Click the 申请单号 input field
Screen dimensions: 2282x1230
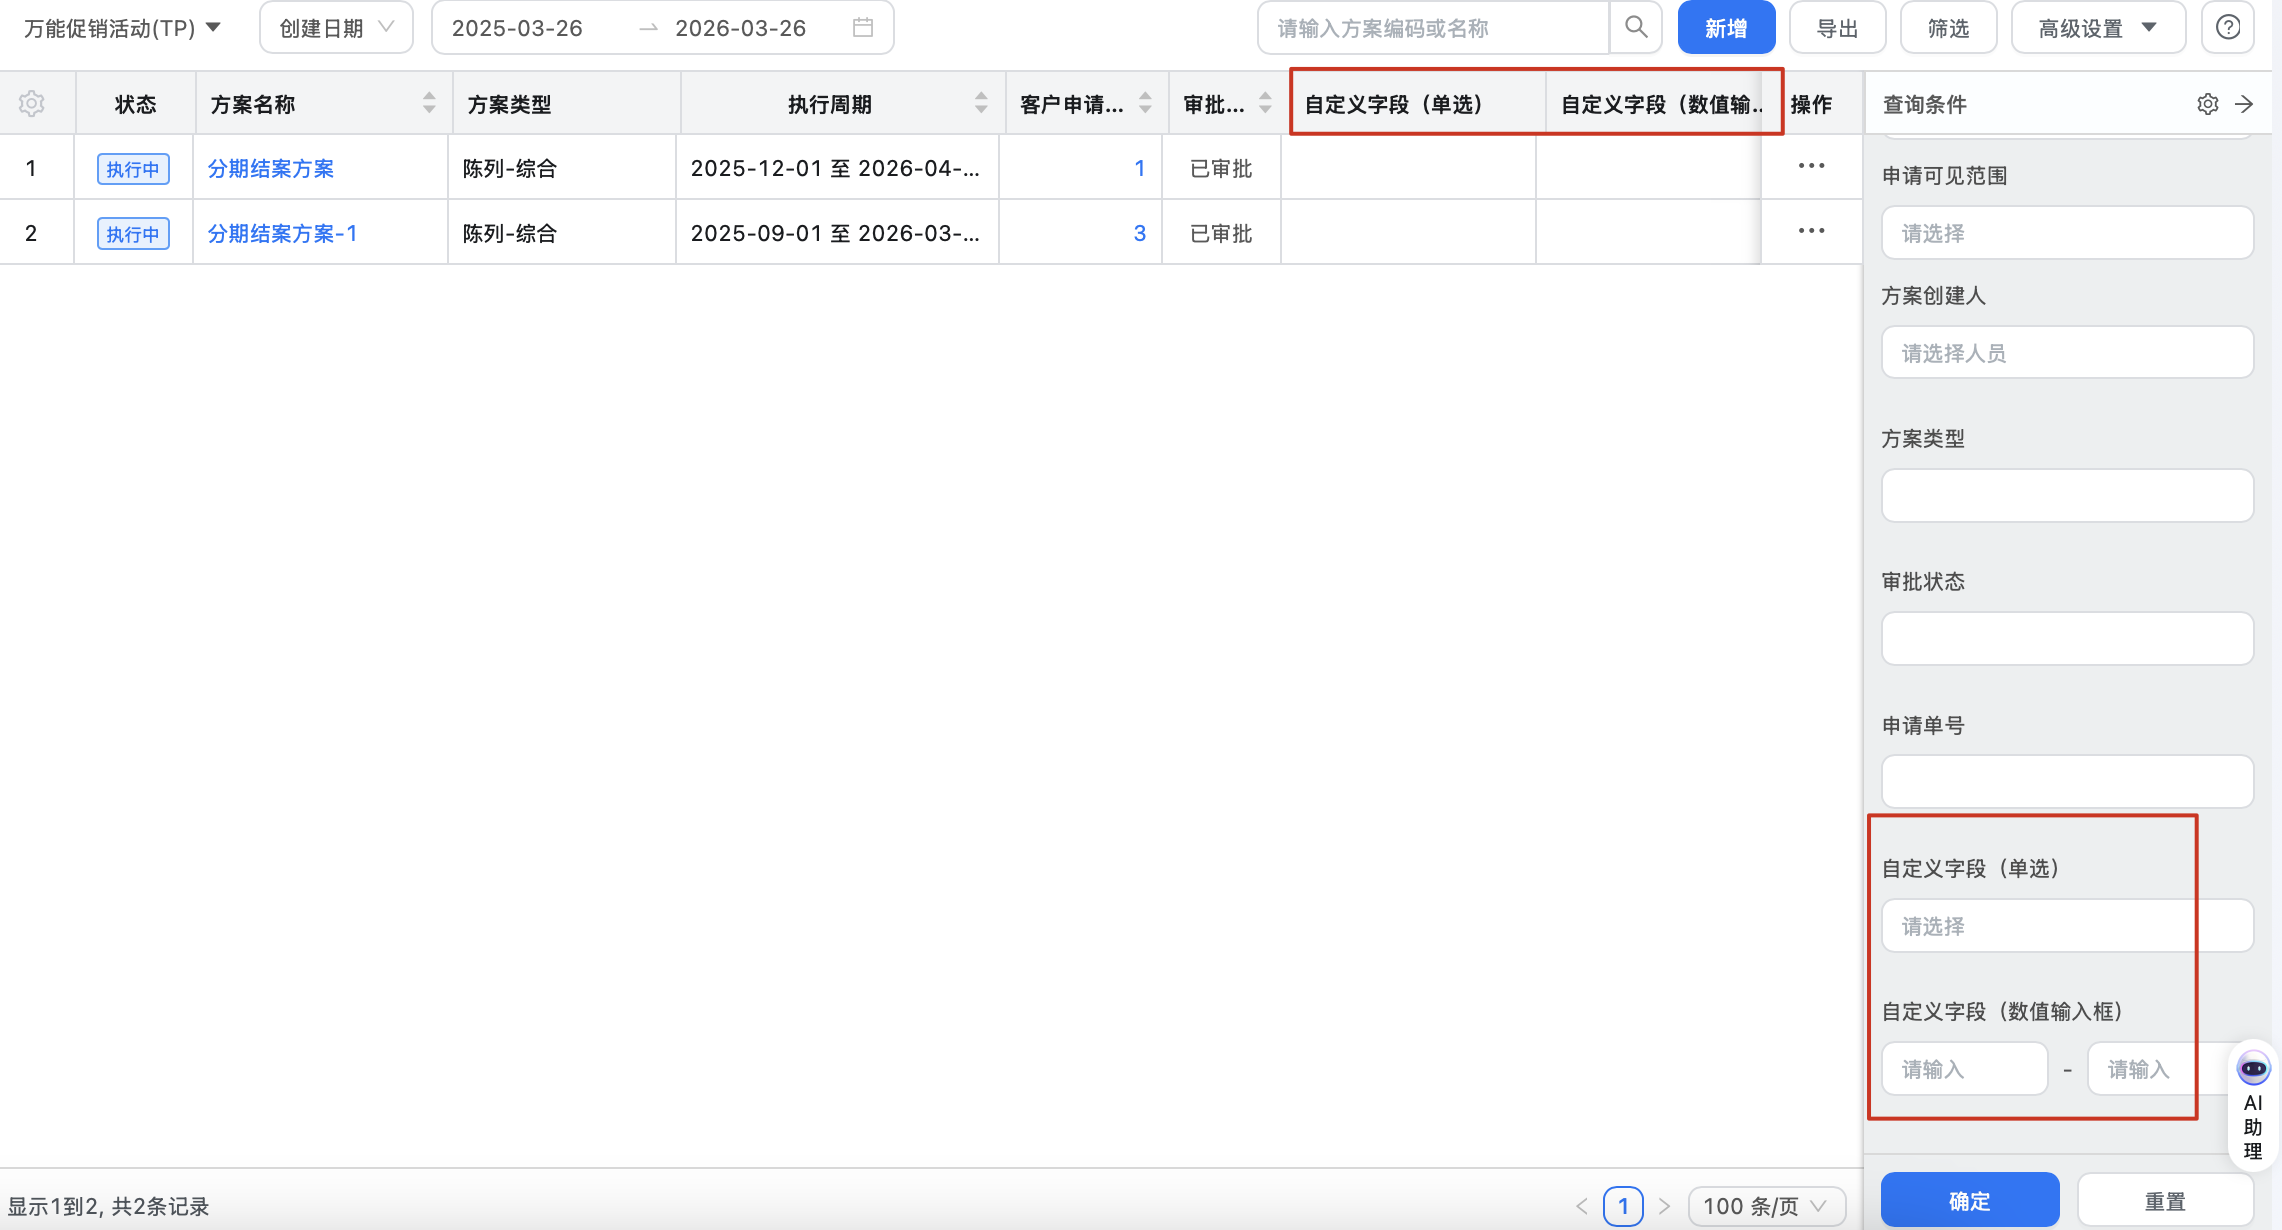(2067, 781)
